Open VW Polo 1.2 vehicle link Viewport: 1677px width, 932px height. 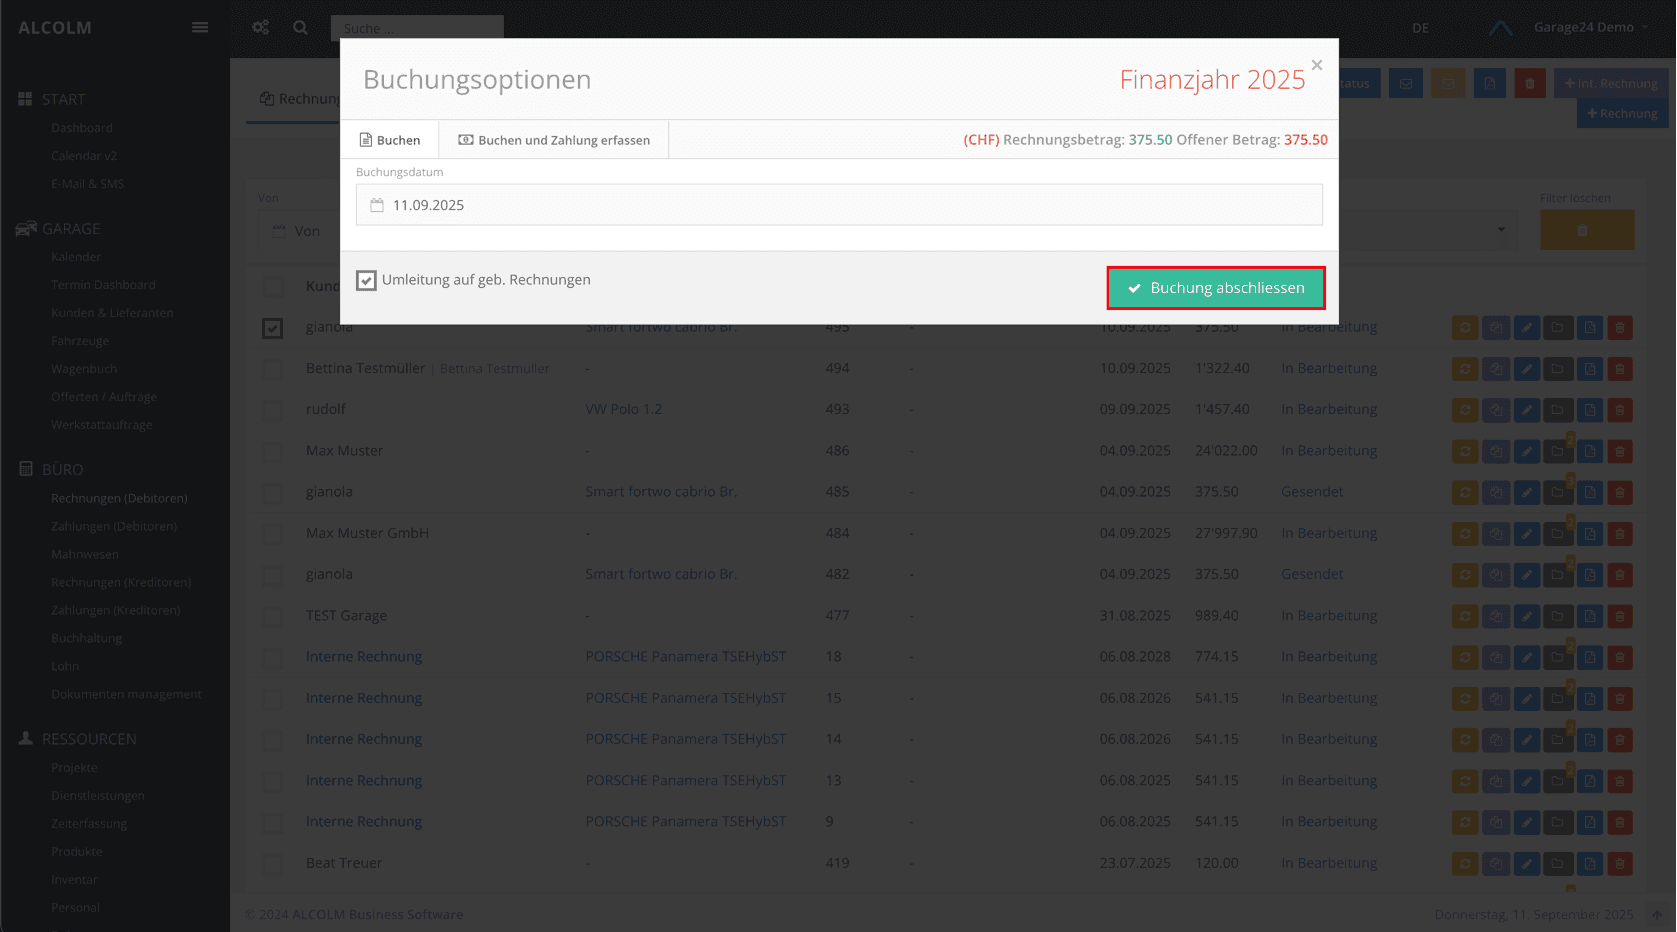623,409
